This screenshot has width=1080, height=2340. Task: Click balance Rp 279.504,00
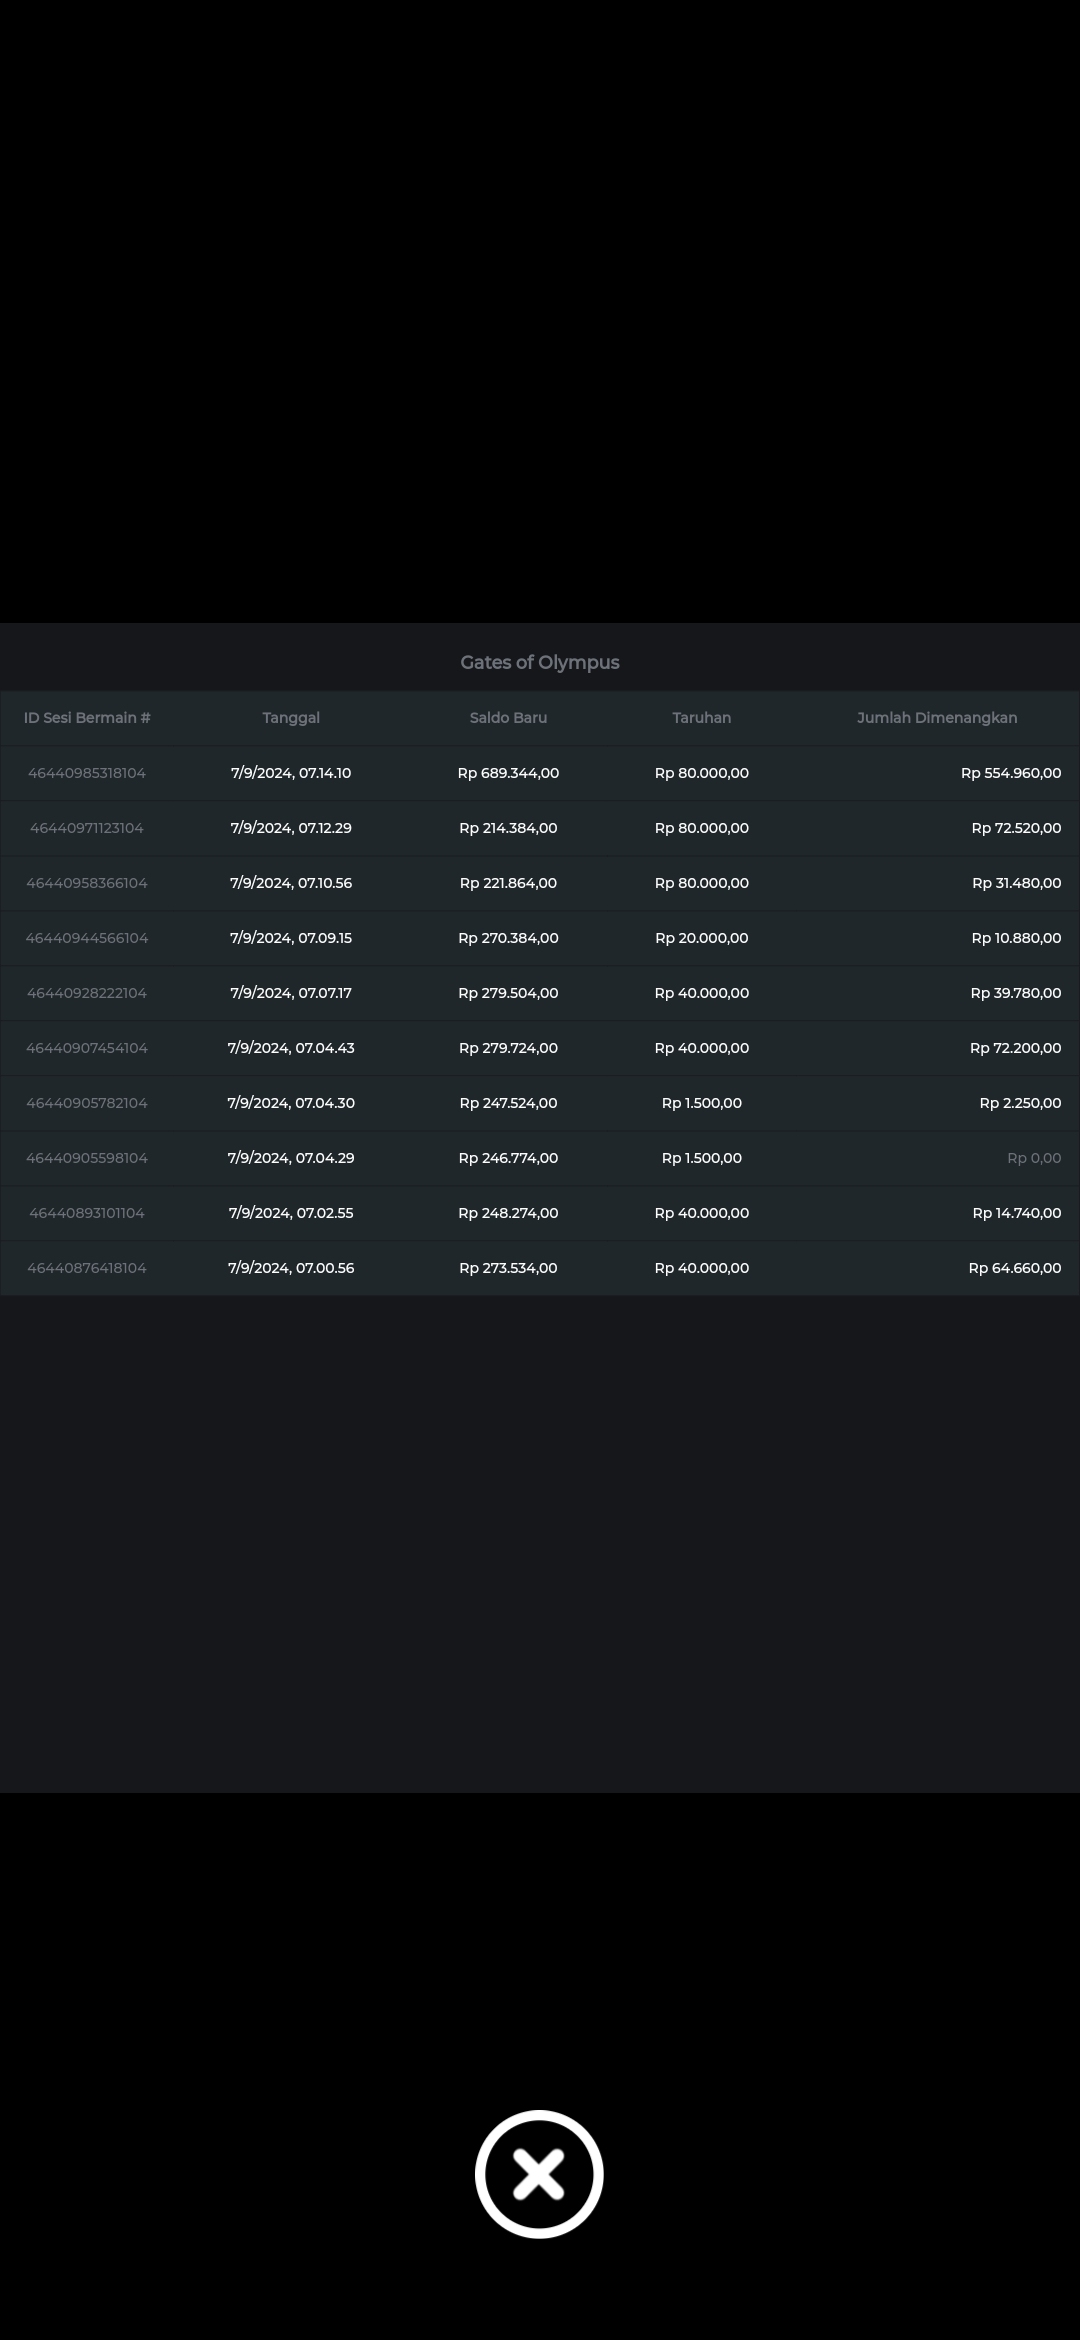(x=508, y=993)
